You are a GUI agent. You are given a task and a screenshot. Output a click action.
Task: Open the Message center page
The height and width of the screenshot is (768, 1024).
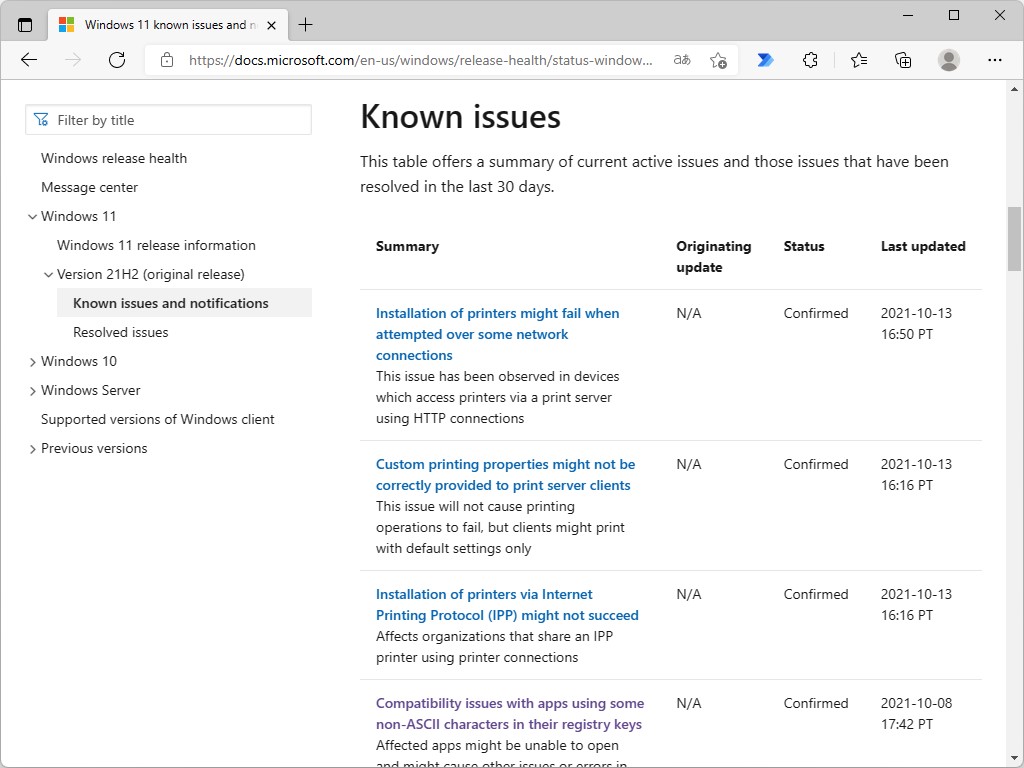[x=89, y=187]
